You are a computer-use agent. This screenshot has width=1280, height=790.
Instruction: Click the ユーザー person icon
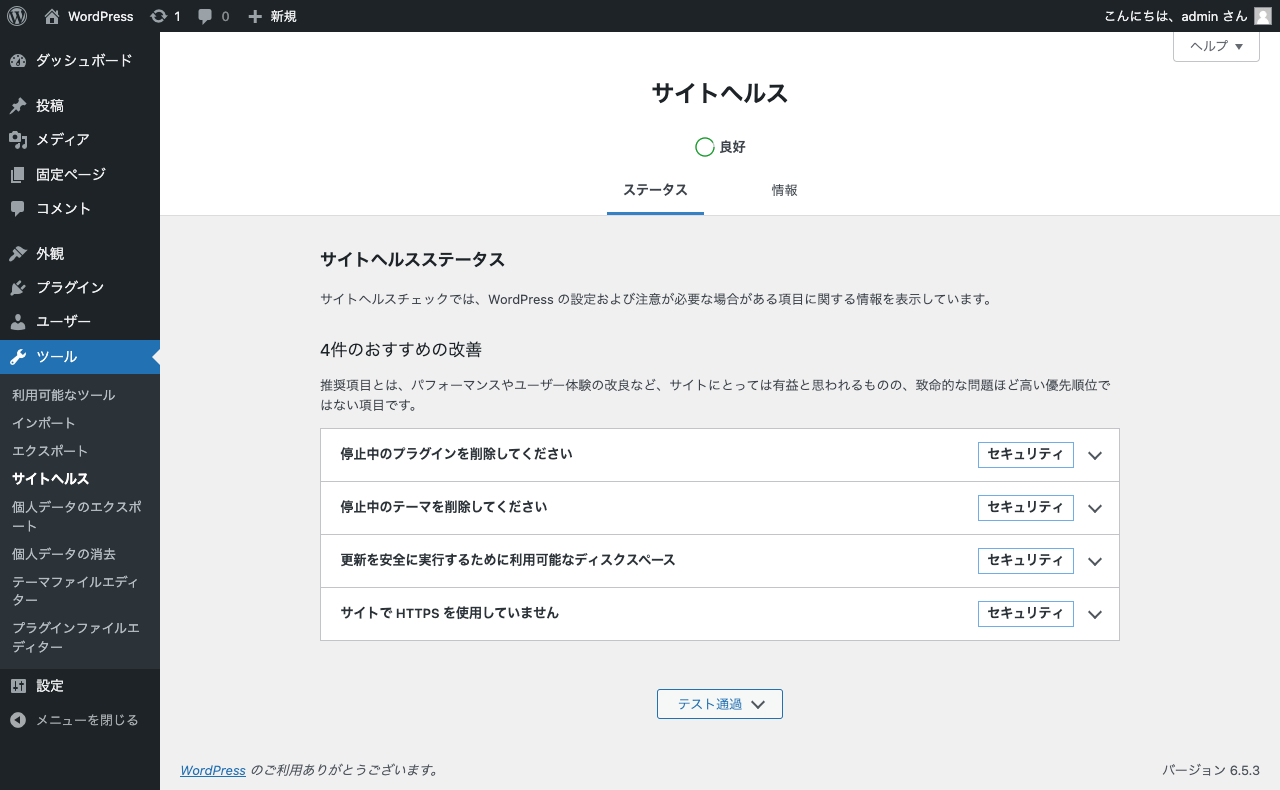pos(18,322)
